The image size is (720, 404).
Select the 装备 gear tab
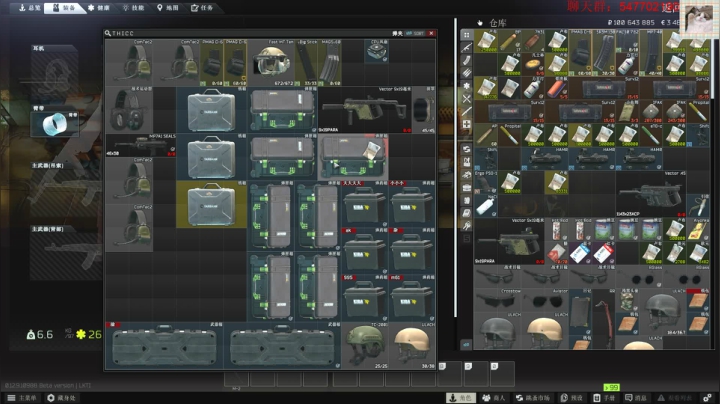tap(64, 8)
